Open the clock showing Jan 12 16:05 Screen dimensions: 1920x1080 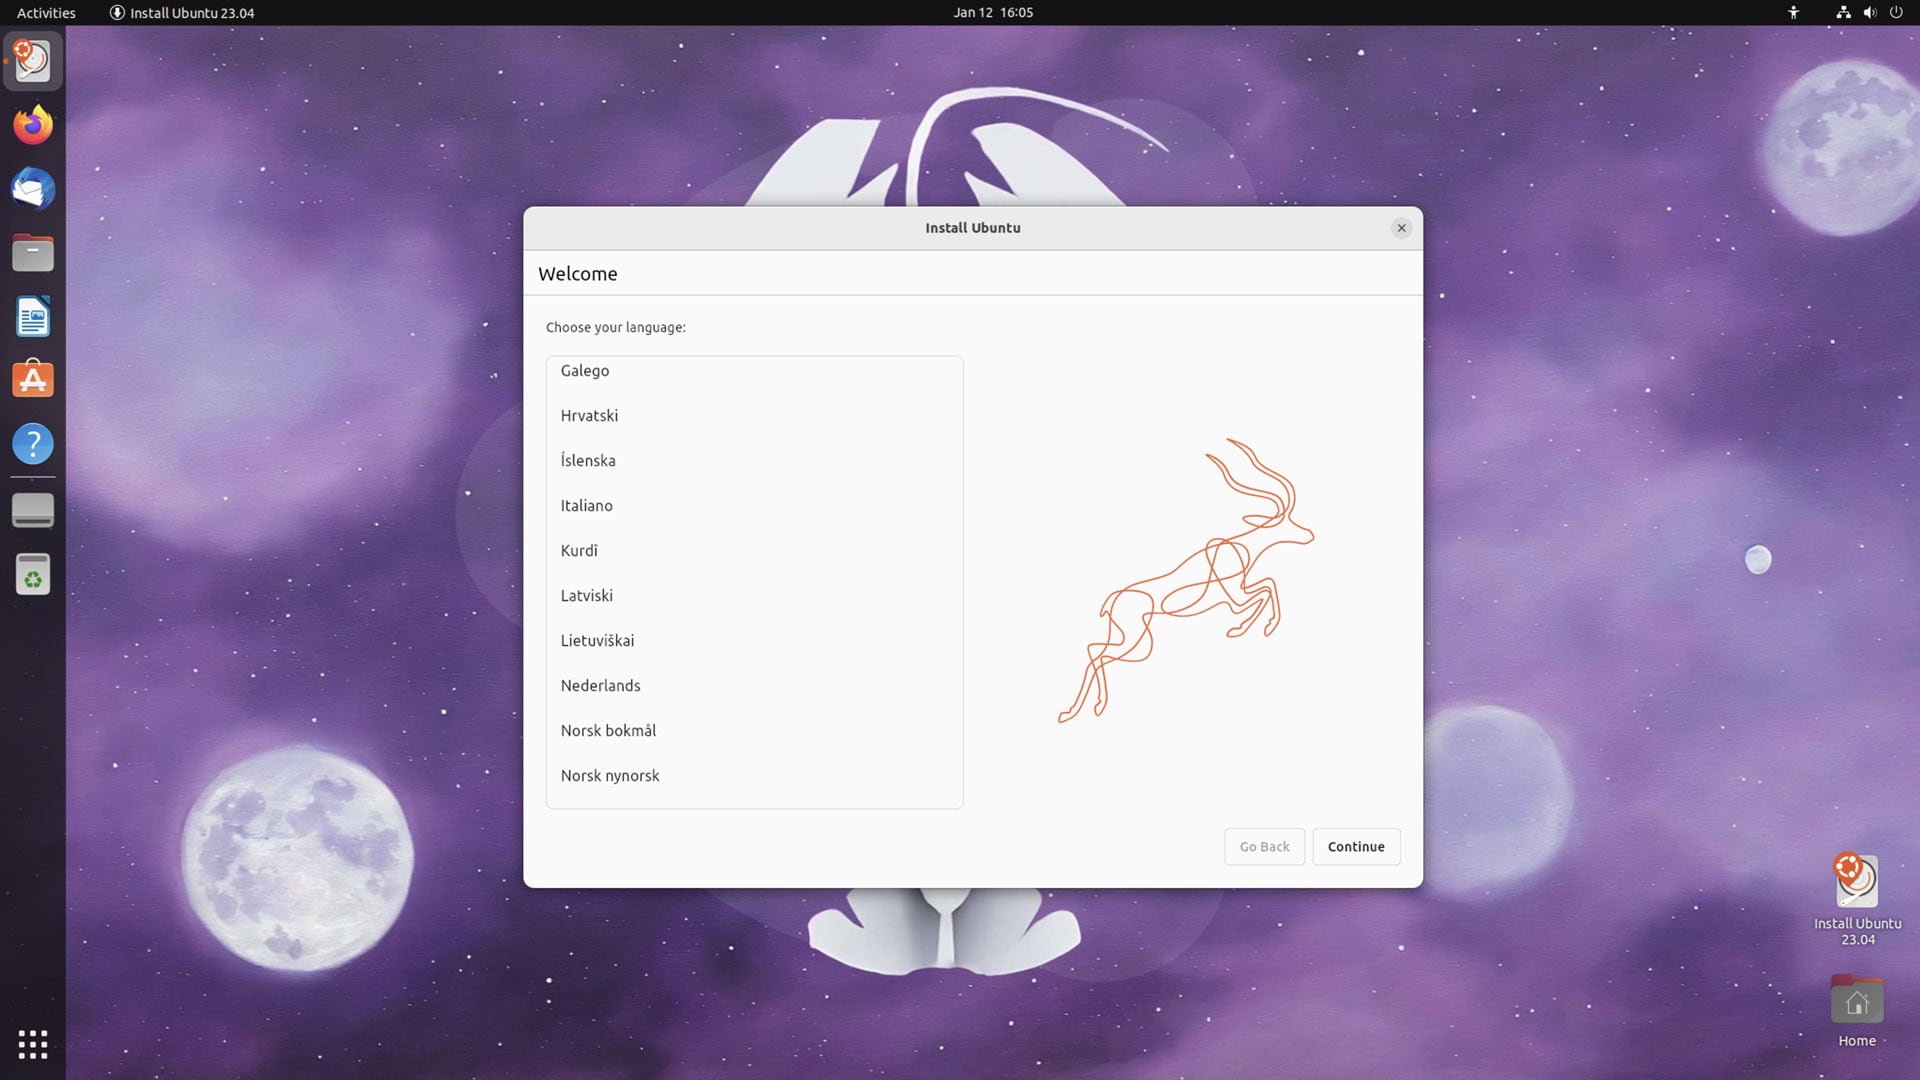993,13
